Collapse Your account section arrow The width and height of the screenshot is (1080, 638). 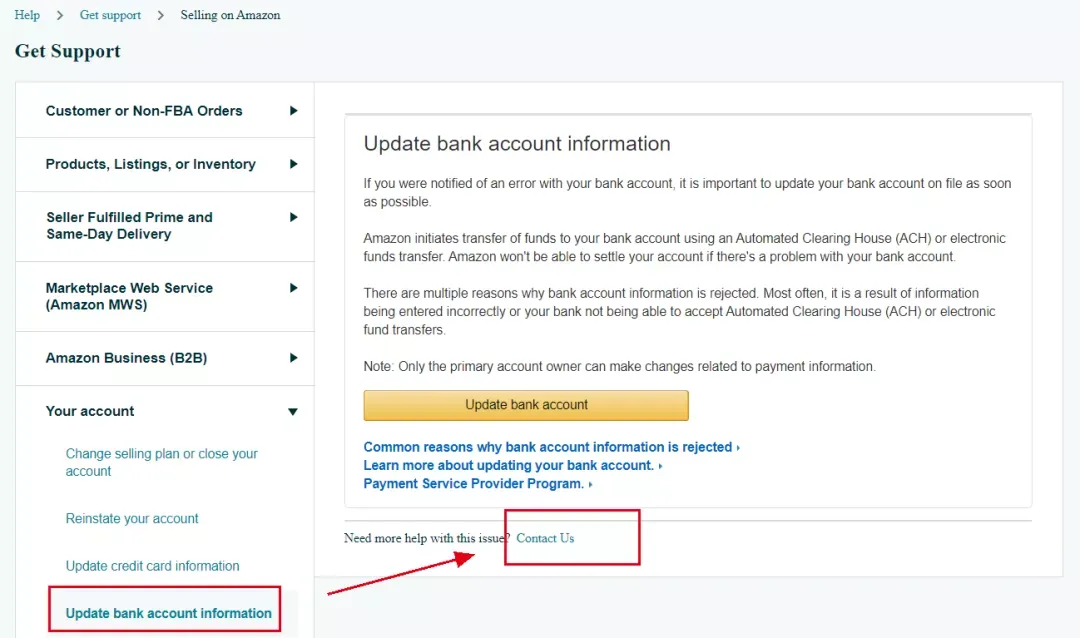click(x=293, y=411)
